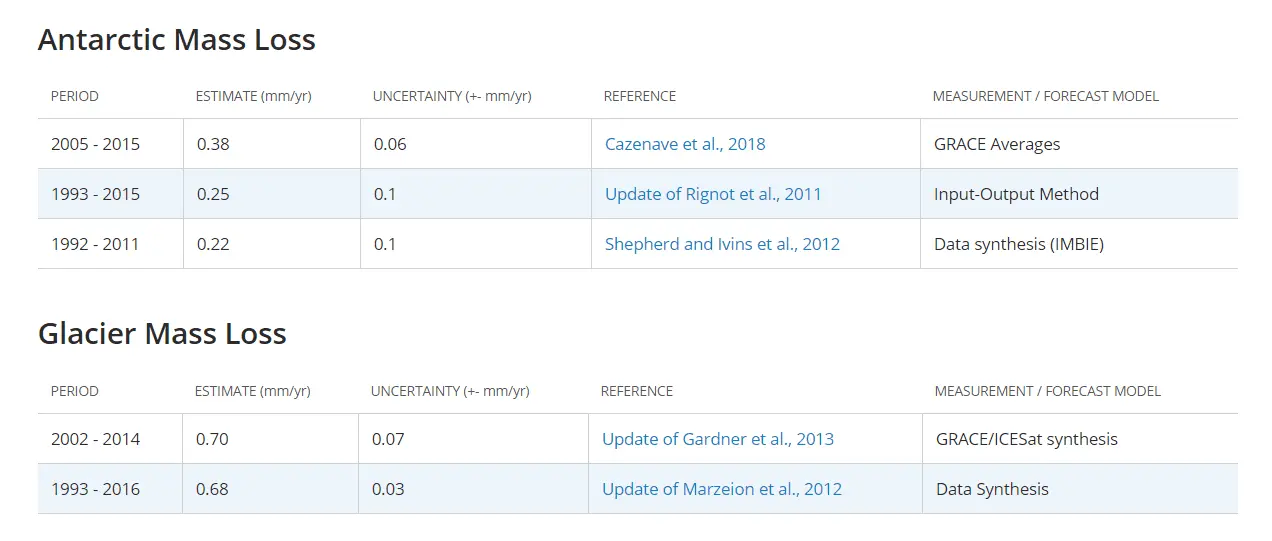Open the Cazenave et al., 2018 reference
Screen dimensions: 1272x541
point(685,144)
